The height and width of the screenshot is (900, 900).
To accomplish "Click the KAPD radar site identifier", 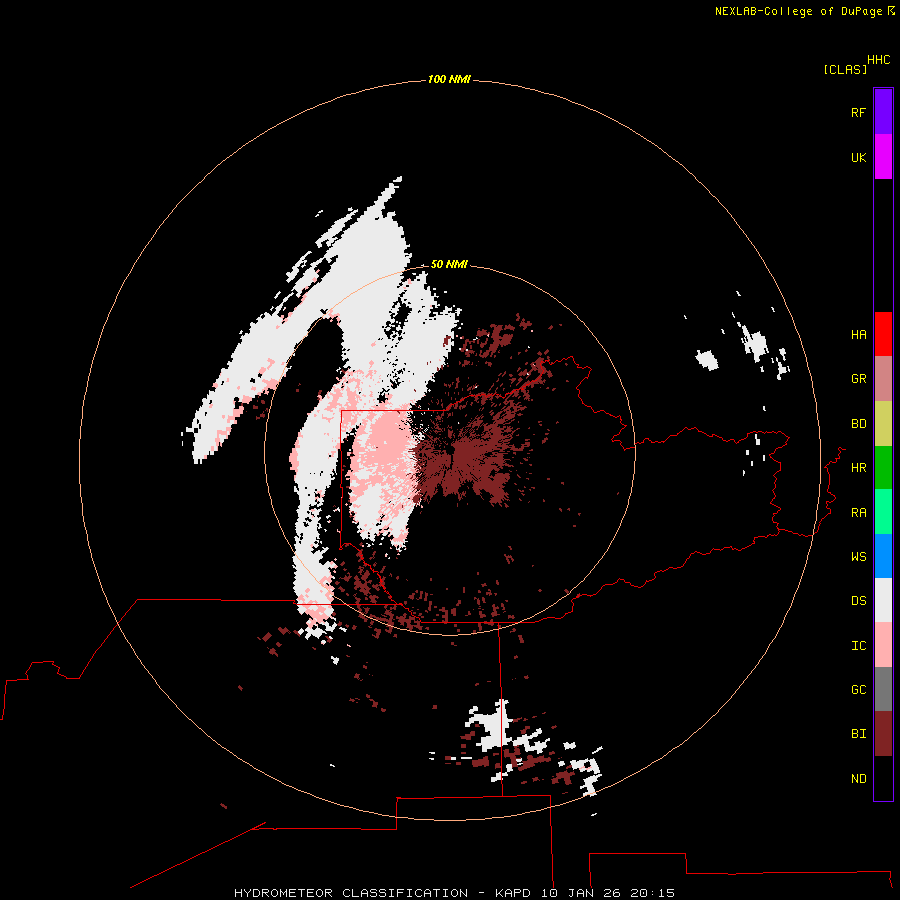I will coord(513,893).
